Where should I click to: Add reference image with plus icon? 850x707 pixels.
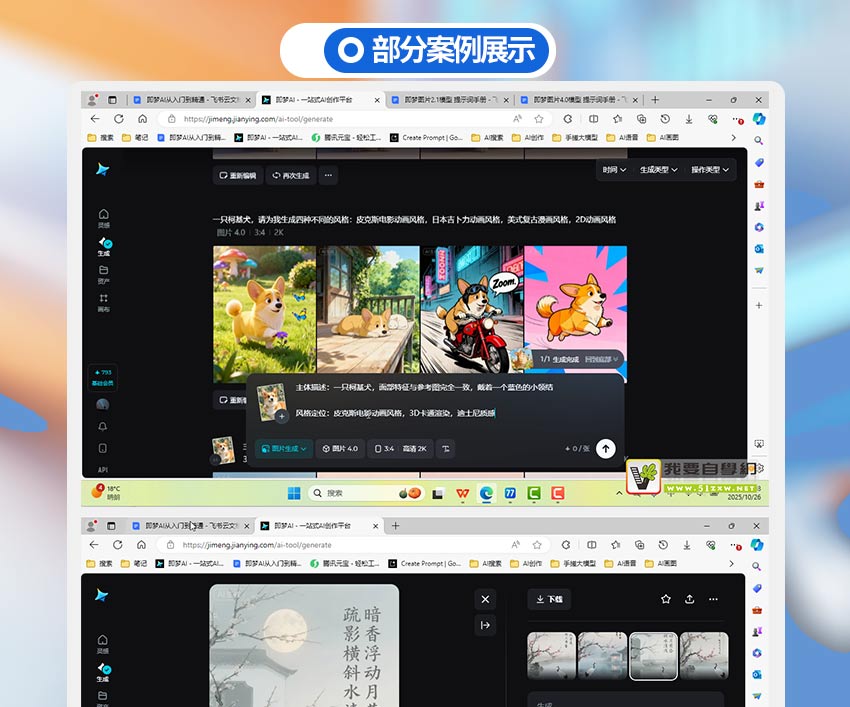coord(282,415)
